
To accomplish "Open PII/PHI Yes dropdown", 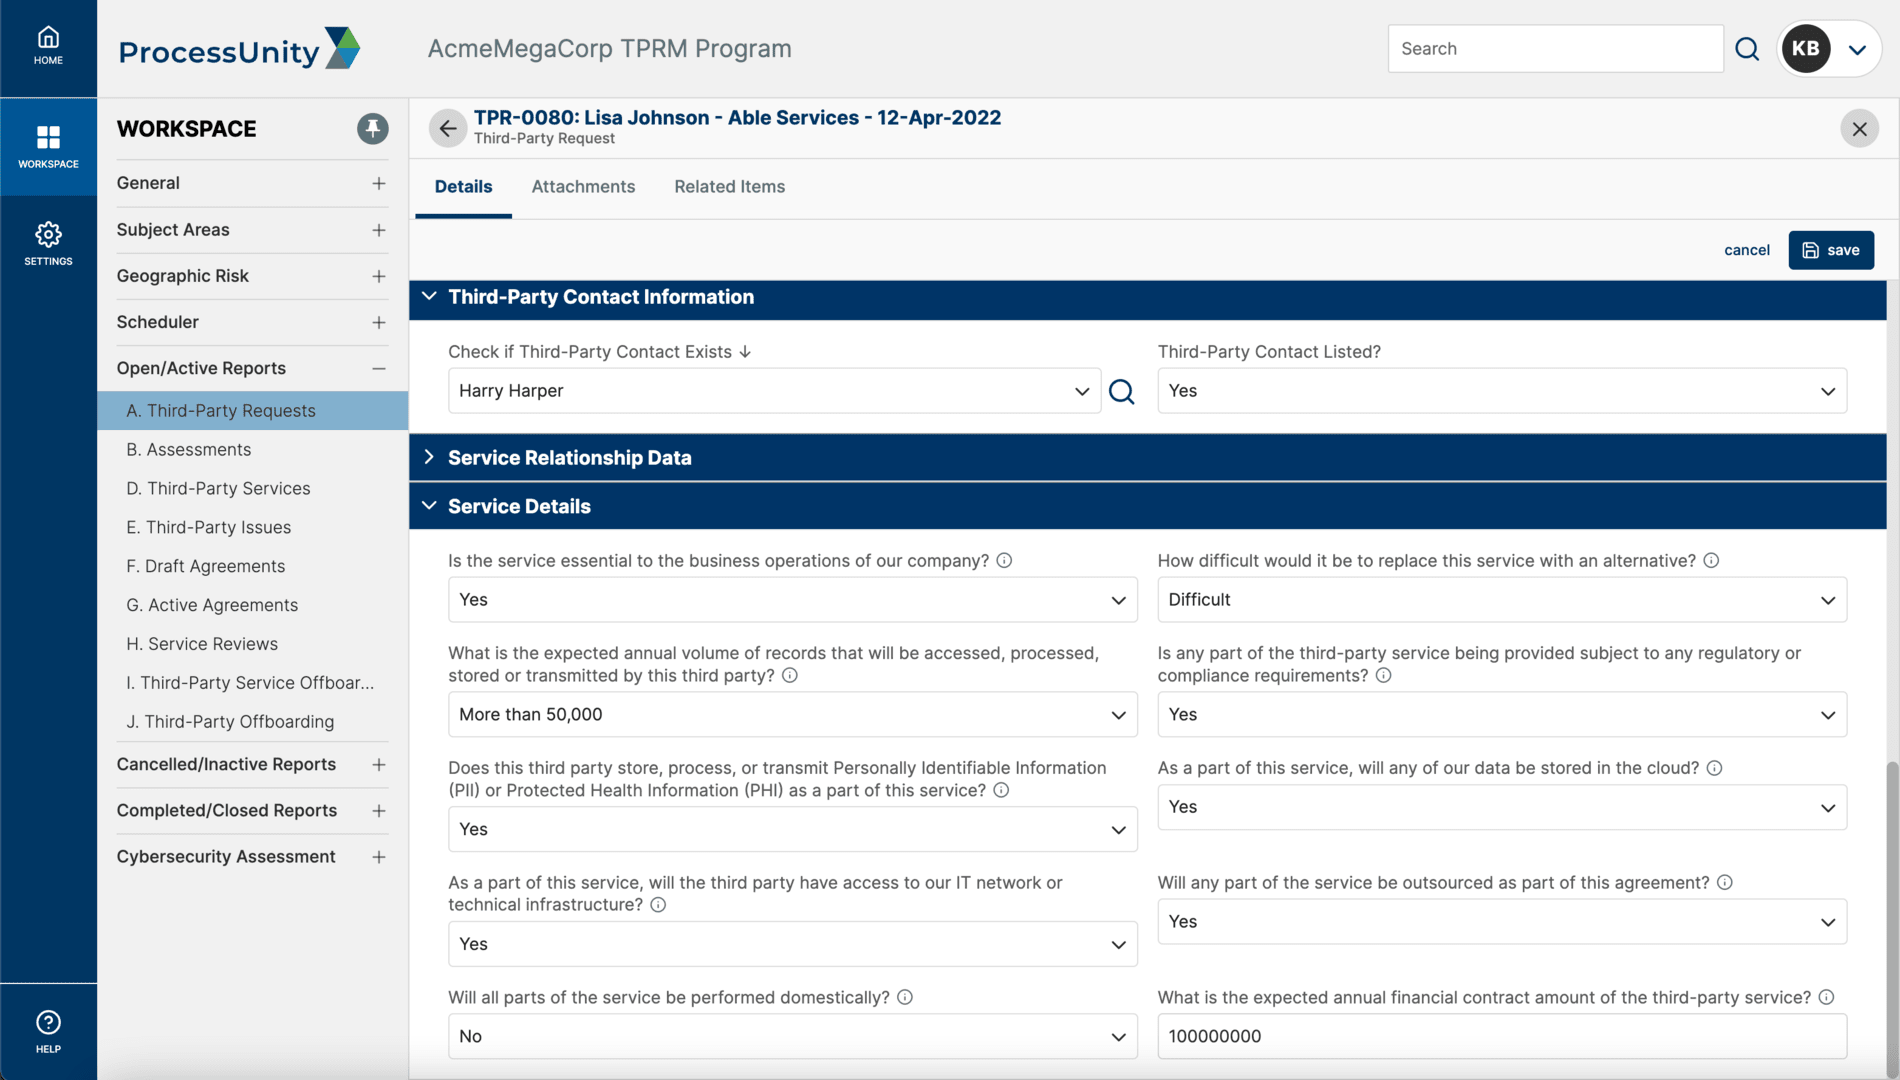I will pos(792,830).
